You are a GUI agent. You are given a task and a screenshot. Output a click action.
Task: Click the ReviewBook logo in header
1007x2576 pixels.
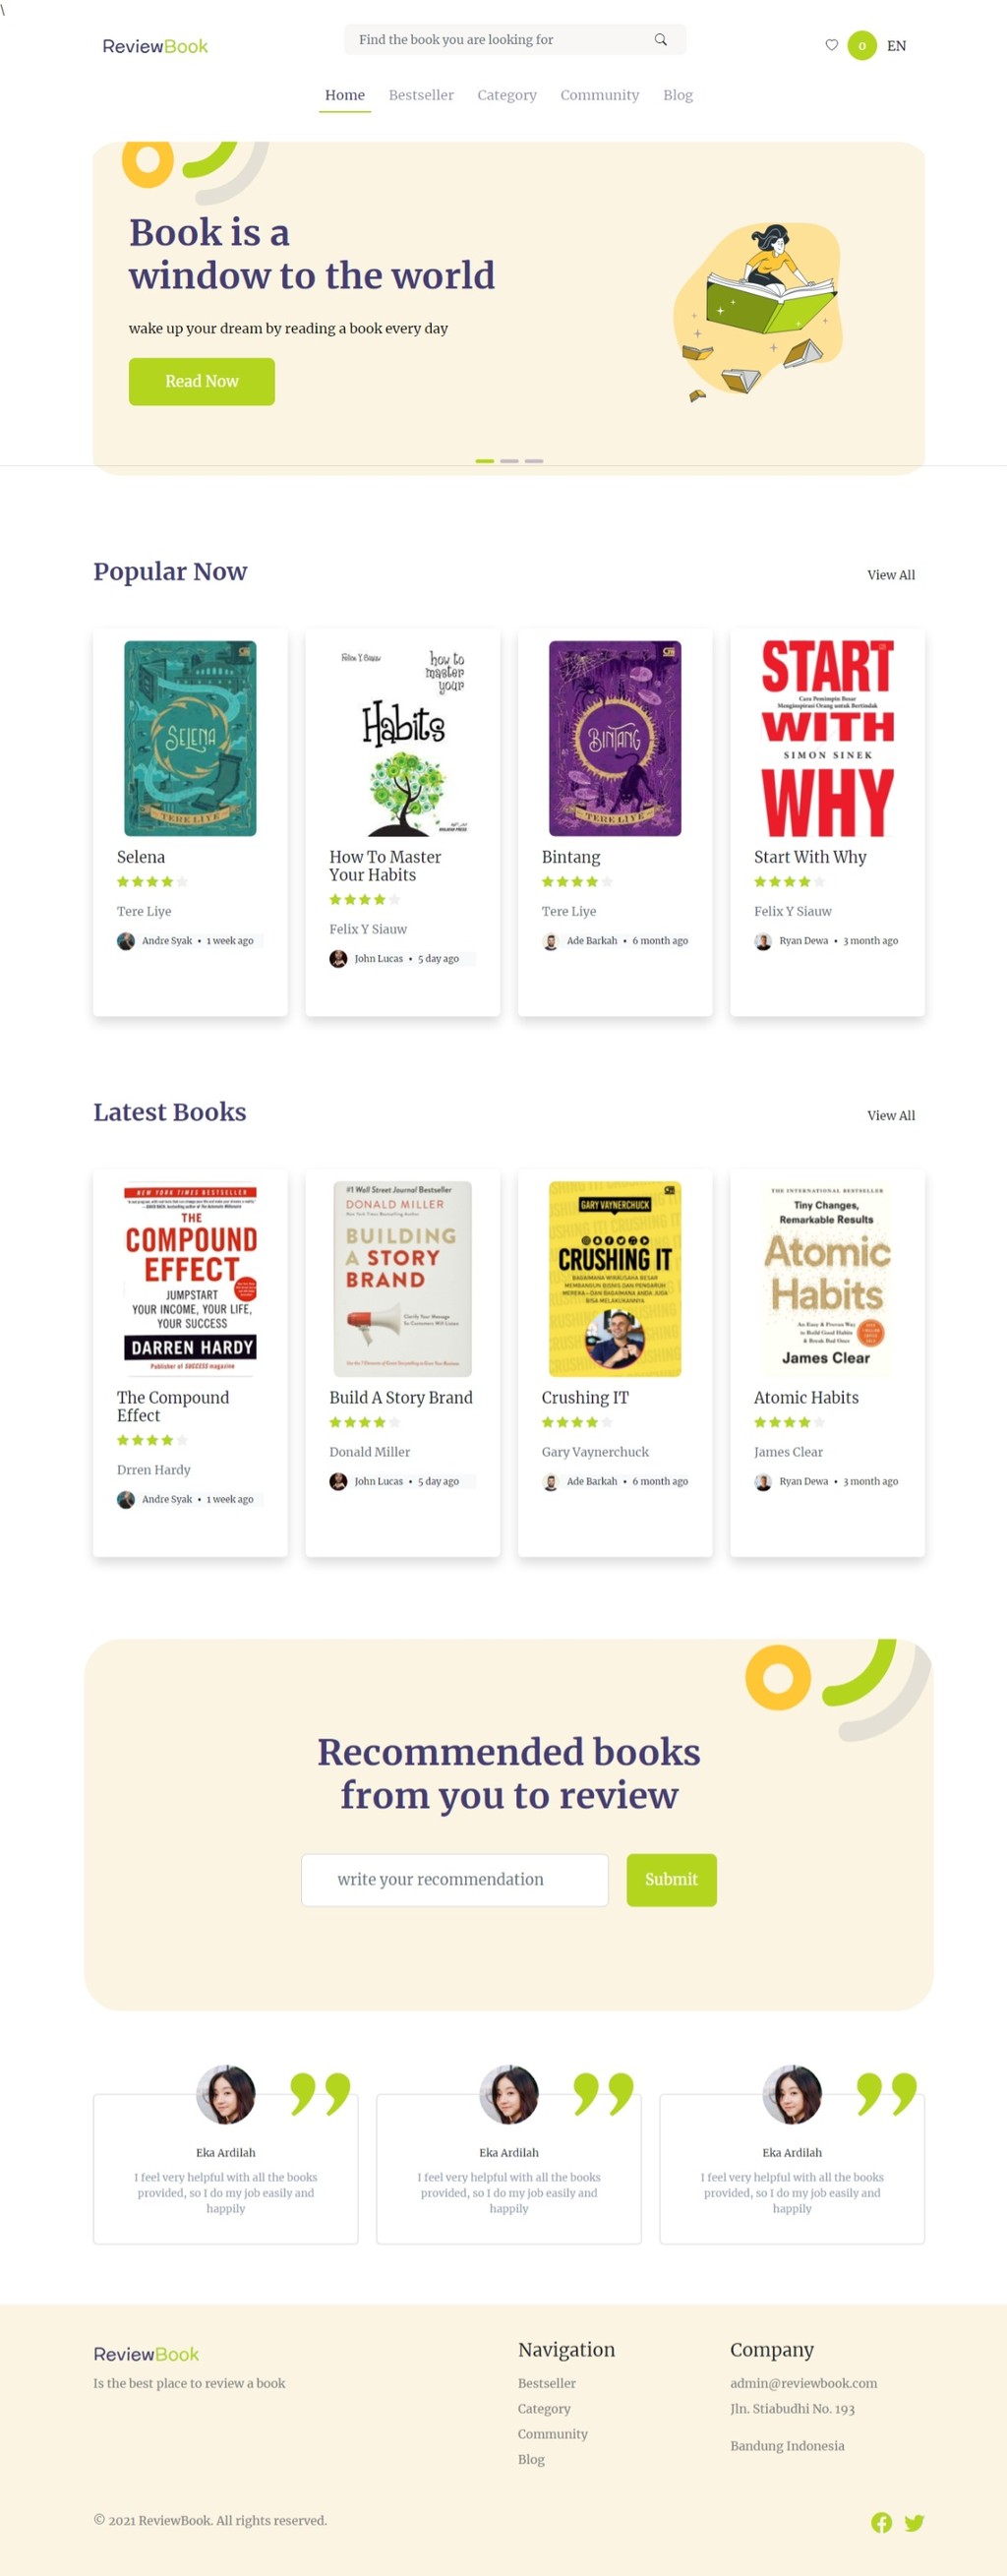click(155, 46)
